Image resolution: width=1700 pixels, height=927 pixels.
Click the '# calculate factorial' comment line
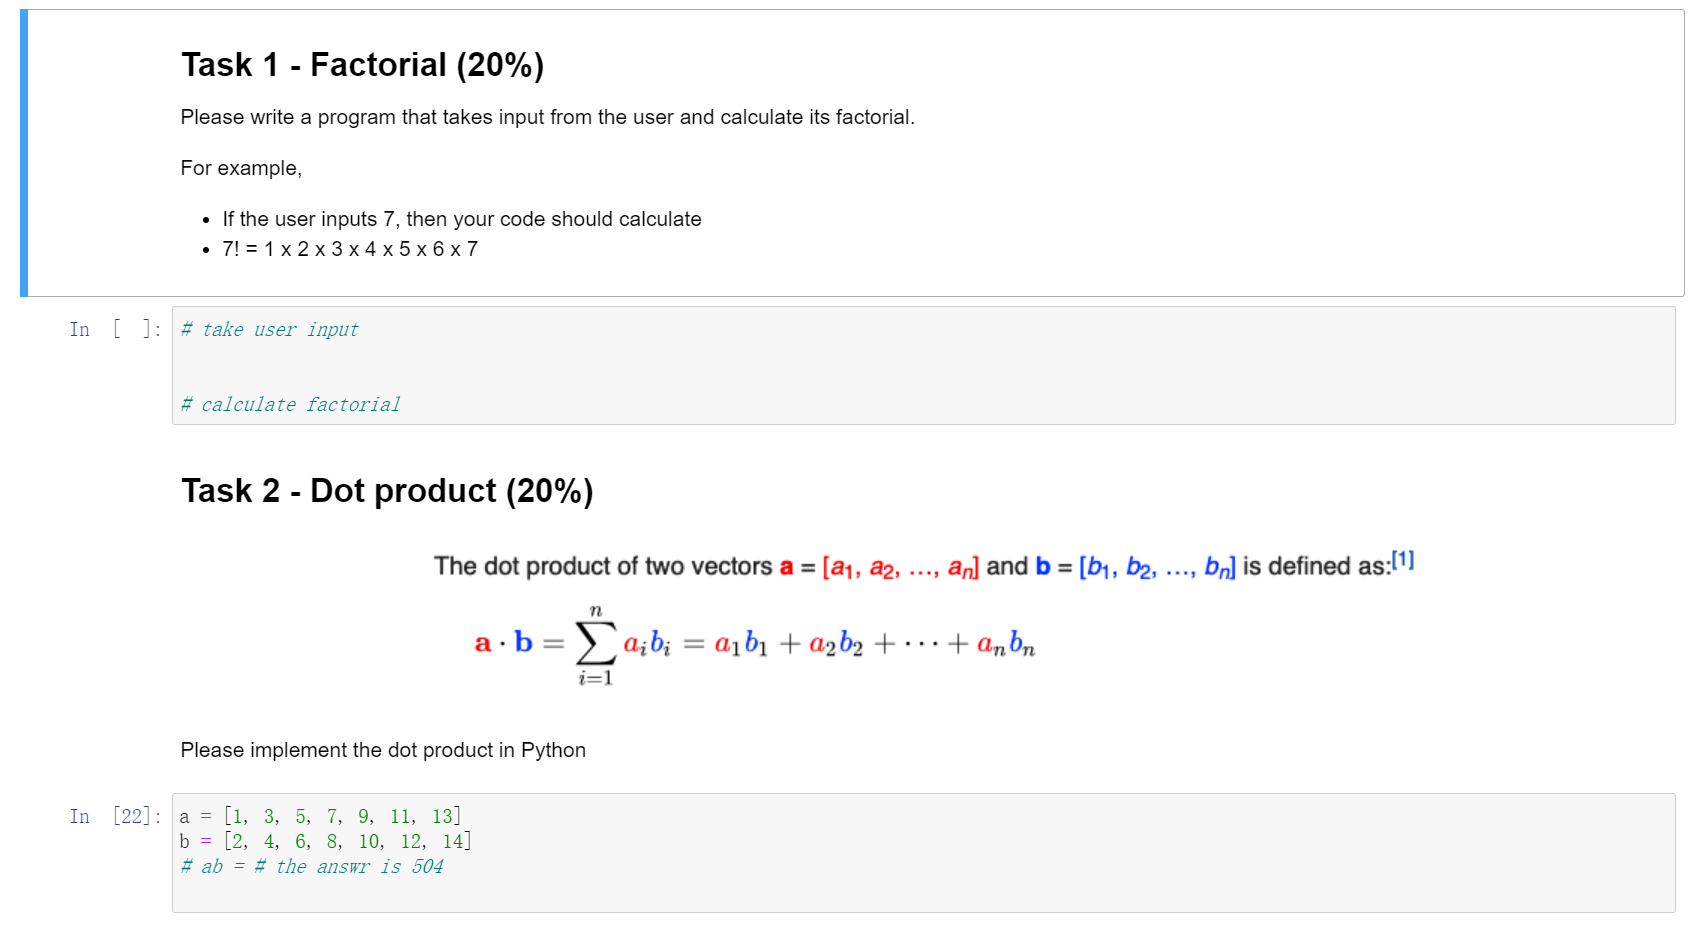290,404
